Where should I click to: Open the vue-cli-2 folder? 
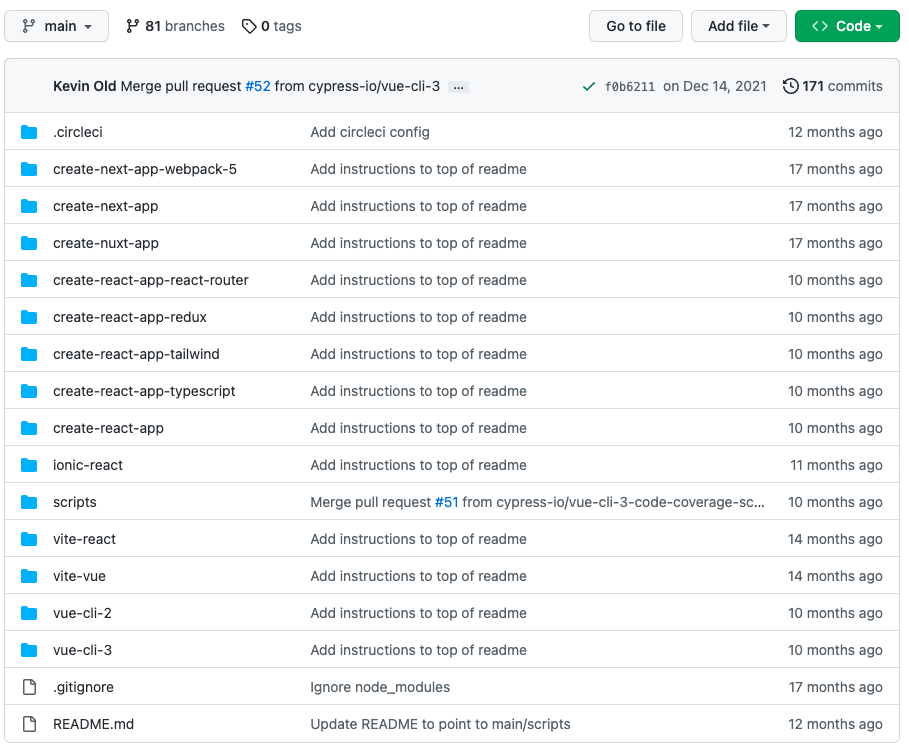click(x=82, y=613)
